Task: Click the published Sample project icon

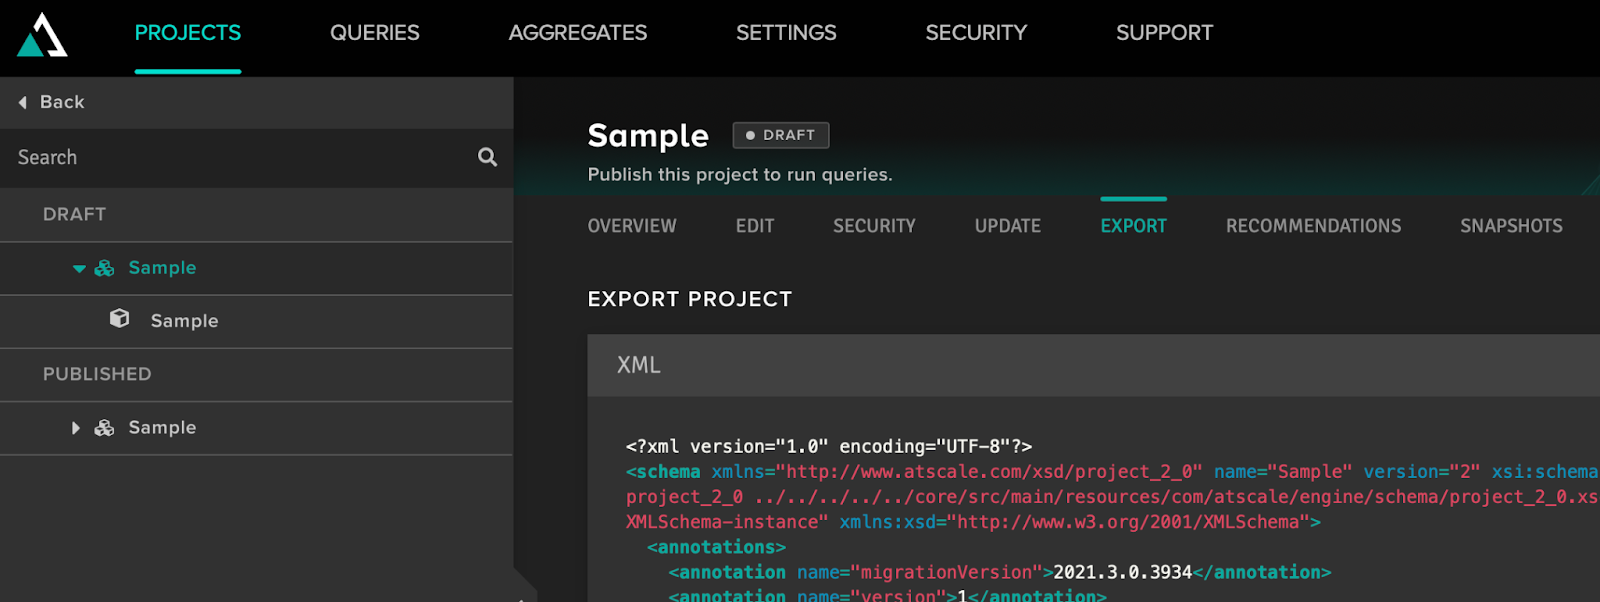Action: [x=104, y=428]
